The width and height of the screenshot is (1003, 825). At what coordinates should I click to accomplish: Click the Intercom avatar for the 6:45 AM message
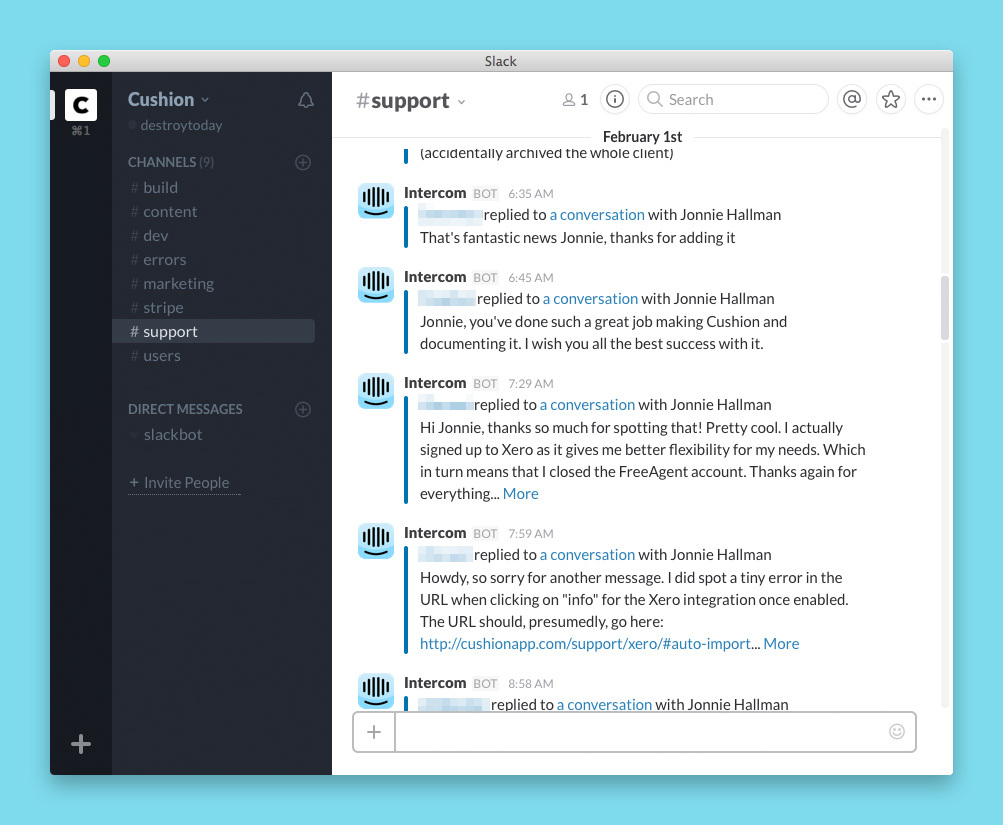coord(375,285)
